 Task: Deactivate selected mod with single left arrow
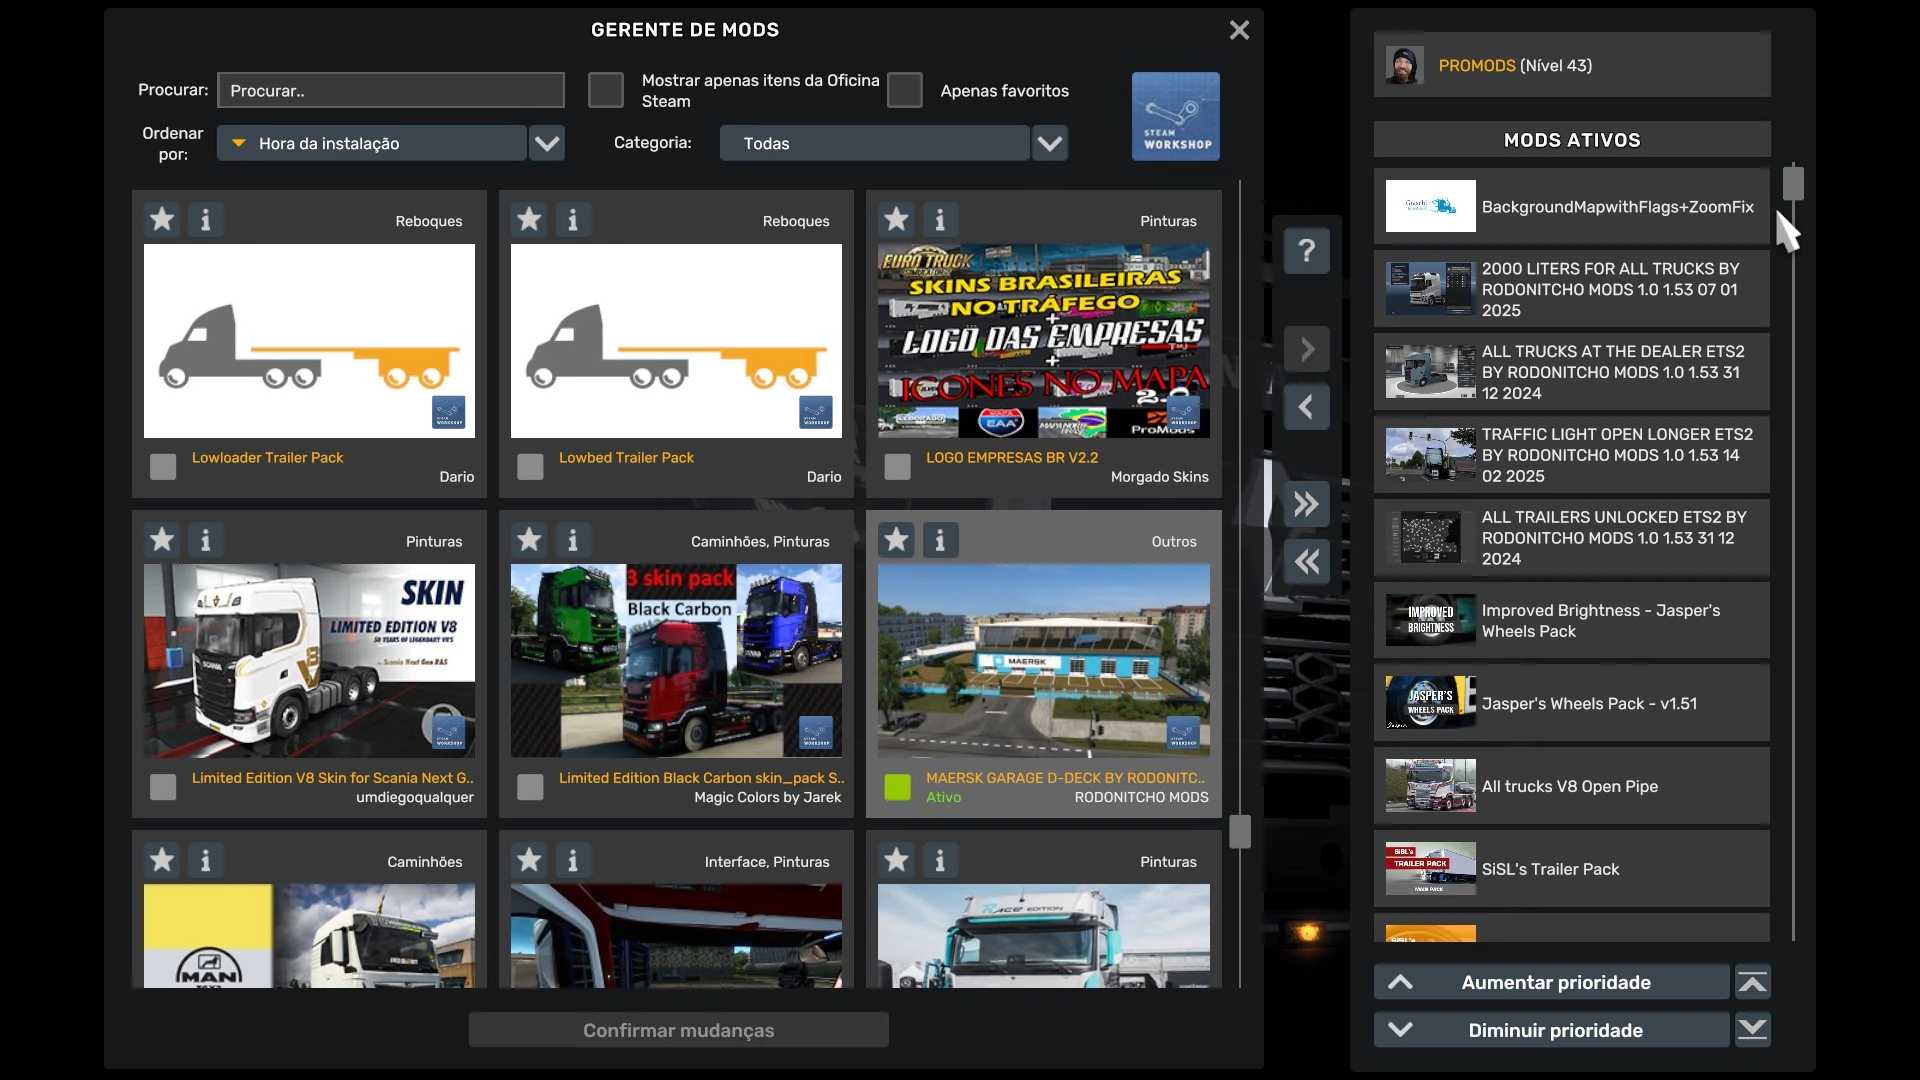pyautogui.click(x=1306, y=407)
